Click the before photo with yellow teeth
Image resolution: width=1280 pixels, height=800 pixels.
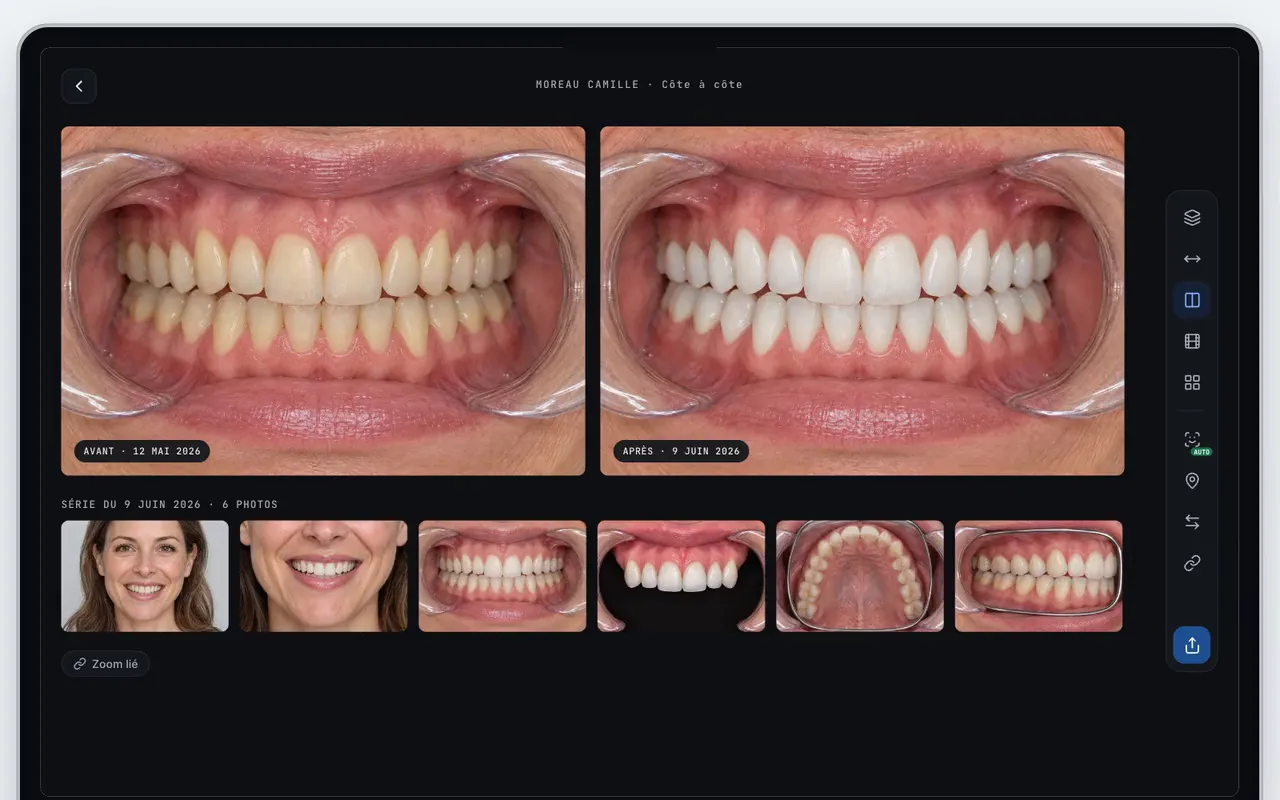pyautogui.click(x=323, y=300)
